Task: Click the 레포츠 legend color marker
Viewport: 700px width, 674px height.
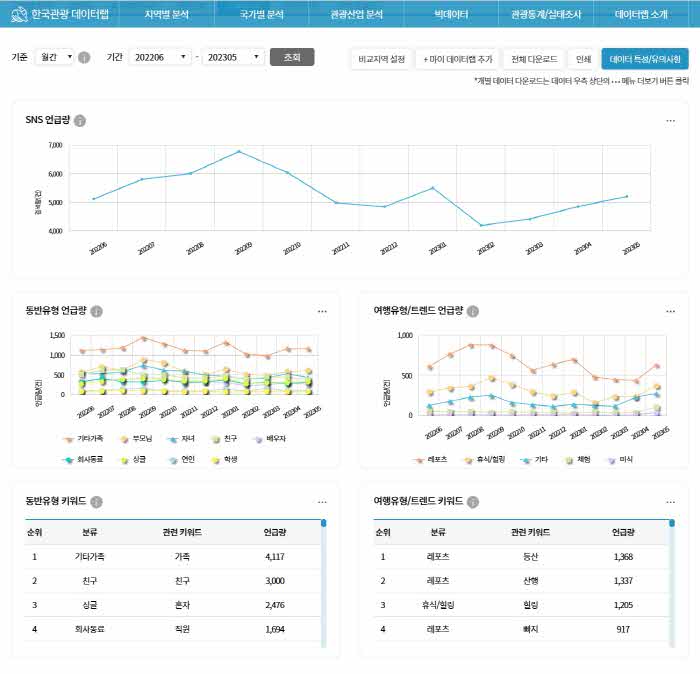Action: pos(419,460)
